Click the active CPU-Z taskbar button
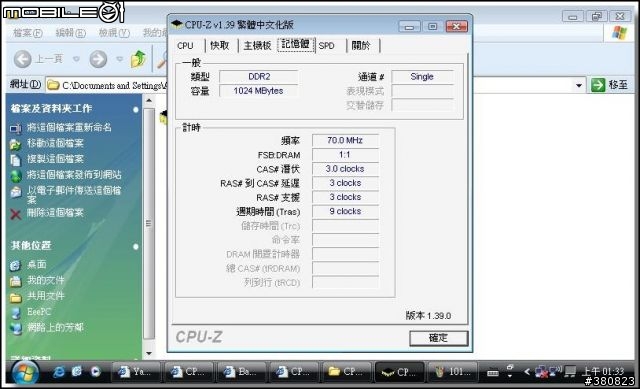640x389 pixels. pos(399,371)
